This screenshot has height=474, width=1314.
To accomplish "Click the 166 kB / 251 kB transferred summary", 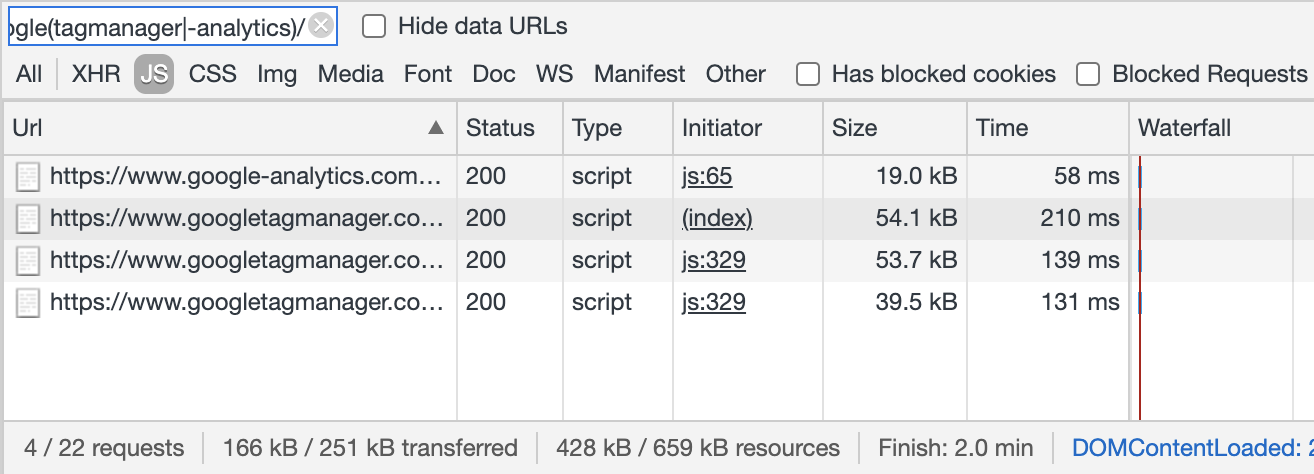I will point(370,448).
